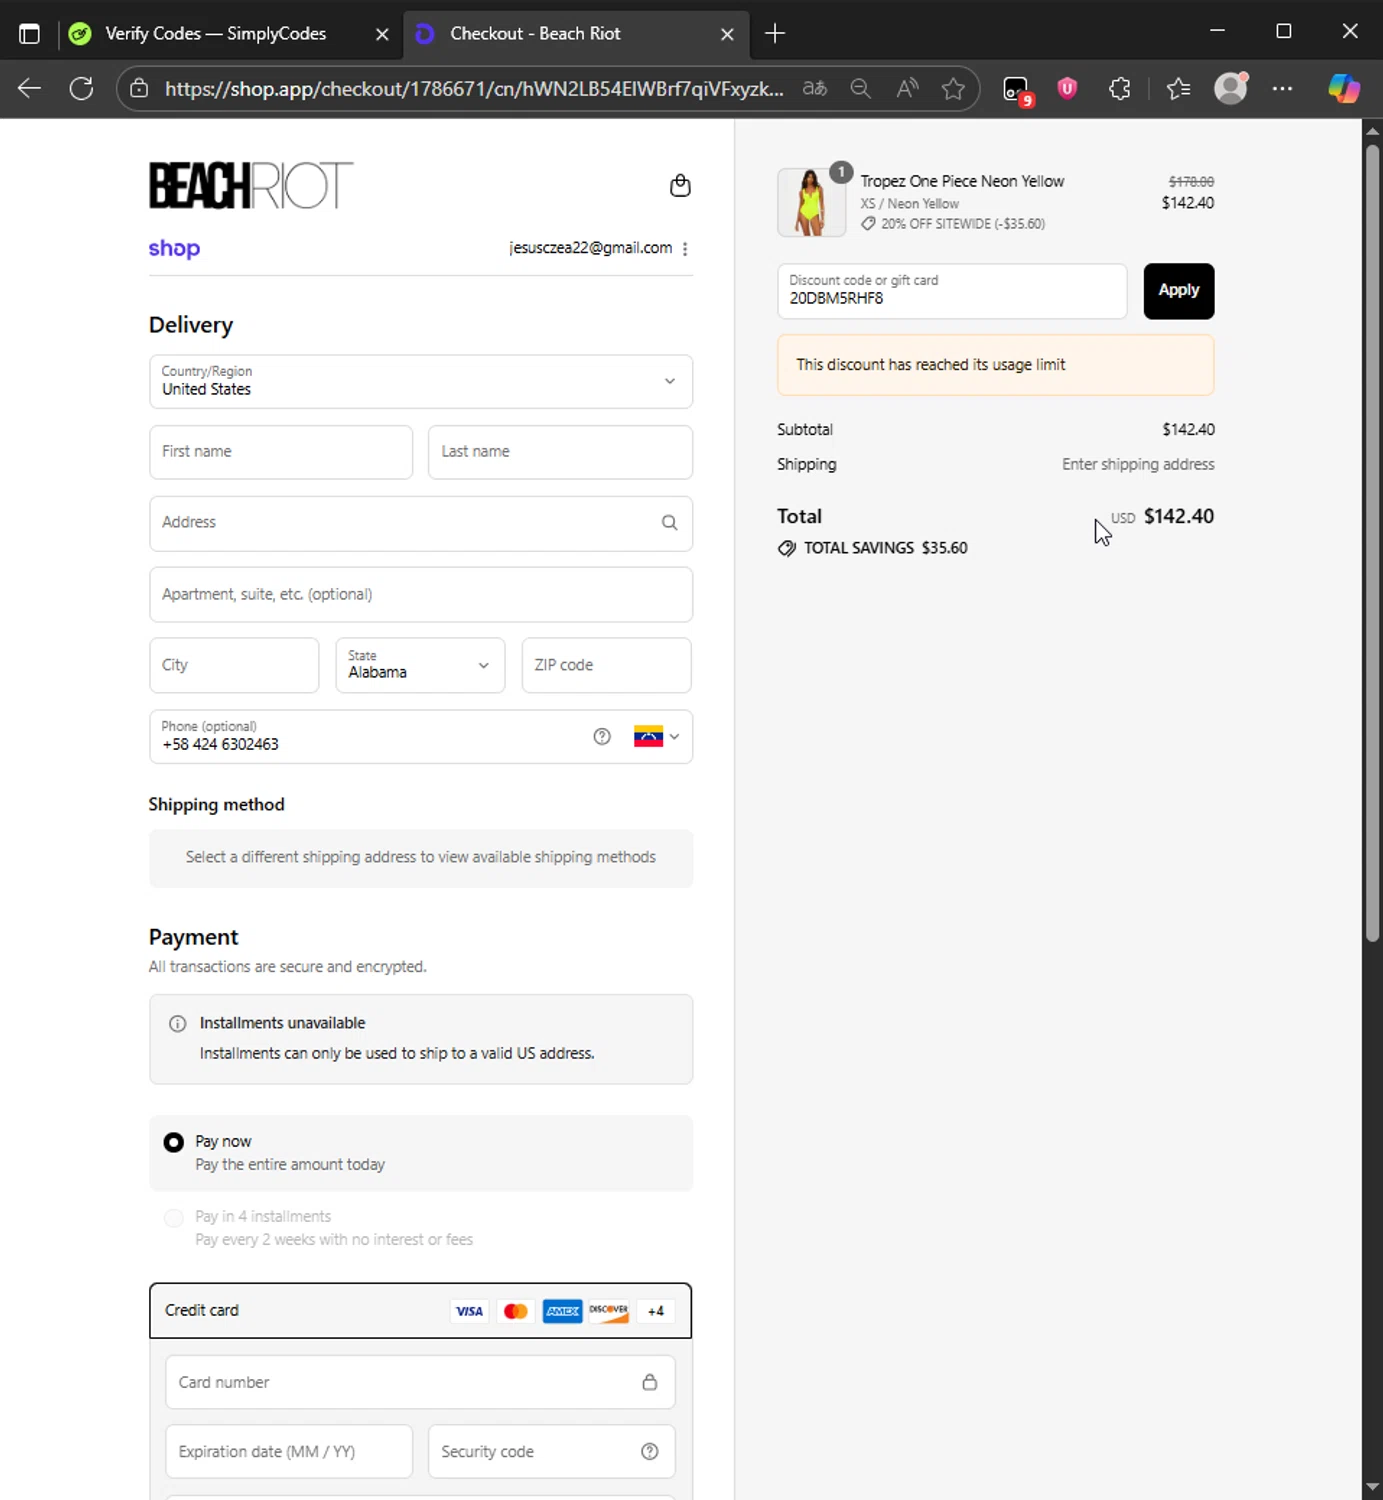Image resolution: width=1383 pixels, height=1500 pixels.
Task: Expand the +4 more card types
Action: tap(656, 1311)
